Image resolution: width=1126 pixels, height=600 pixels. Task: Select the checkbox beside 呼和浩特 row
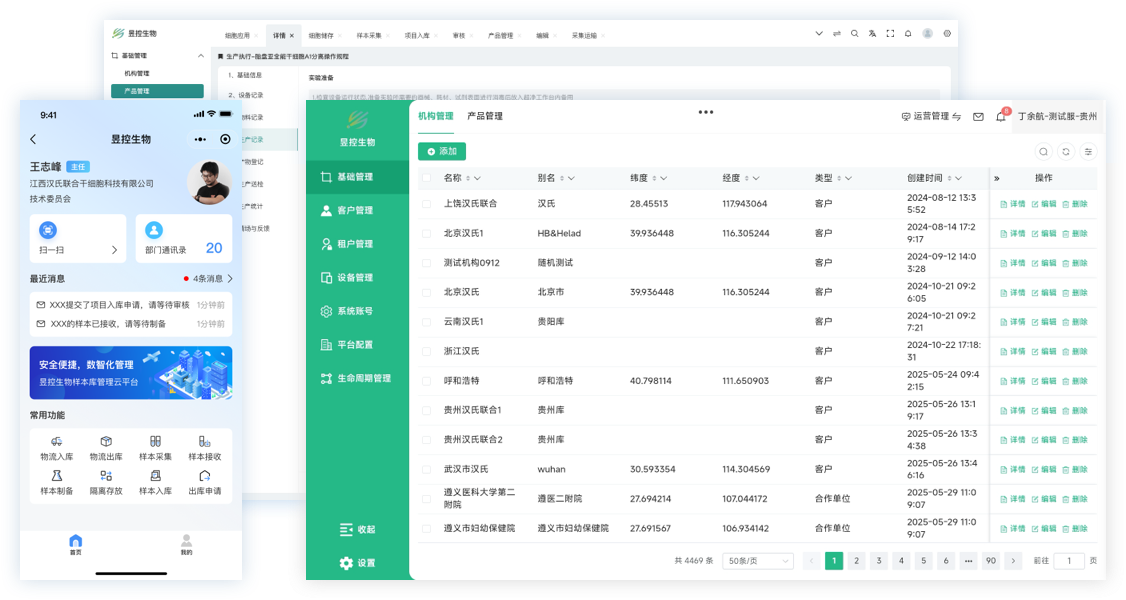pos(426,381)
